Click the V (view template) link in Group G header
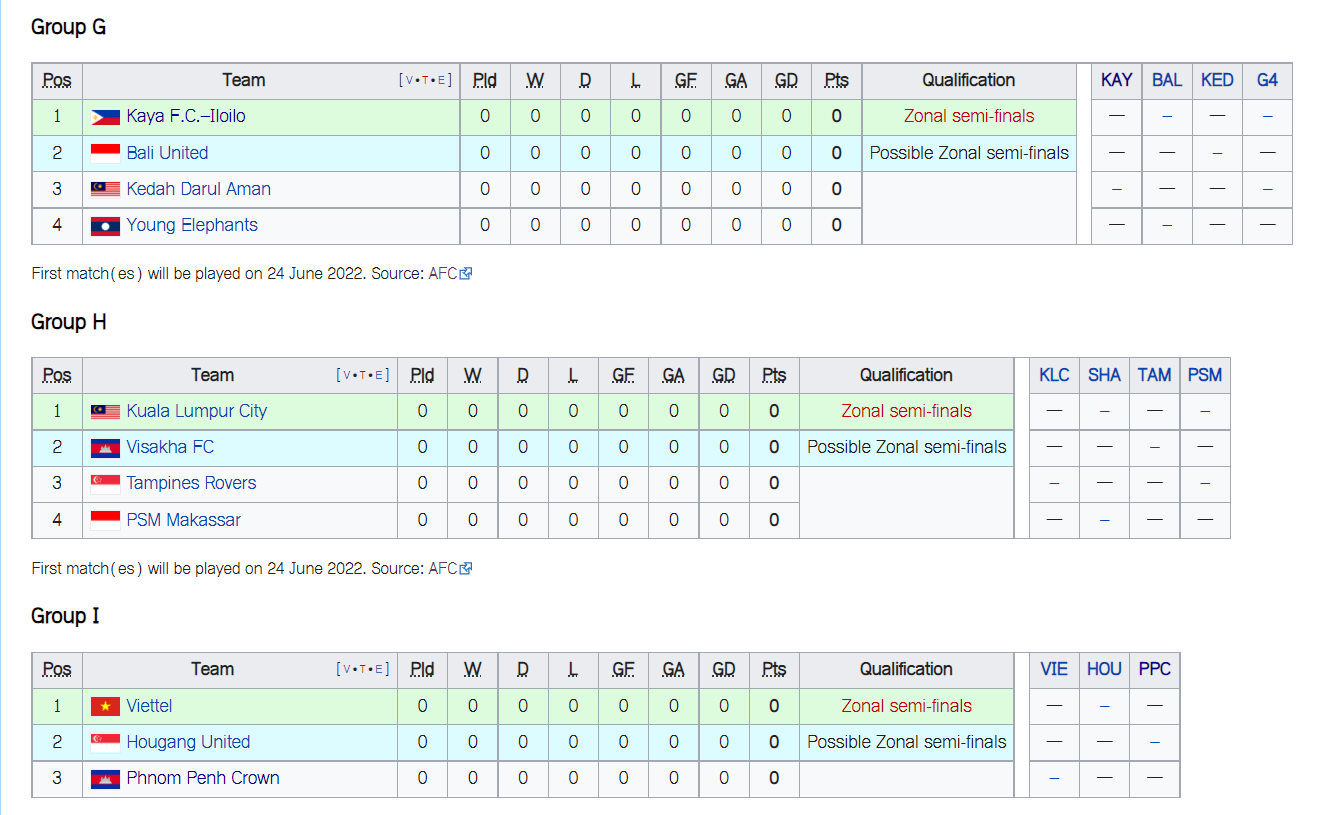 (409, 80)
